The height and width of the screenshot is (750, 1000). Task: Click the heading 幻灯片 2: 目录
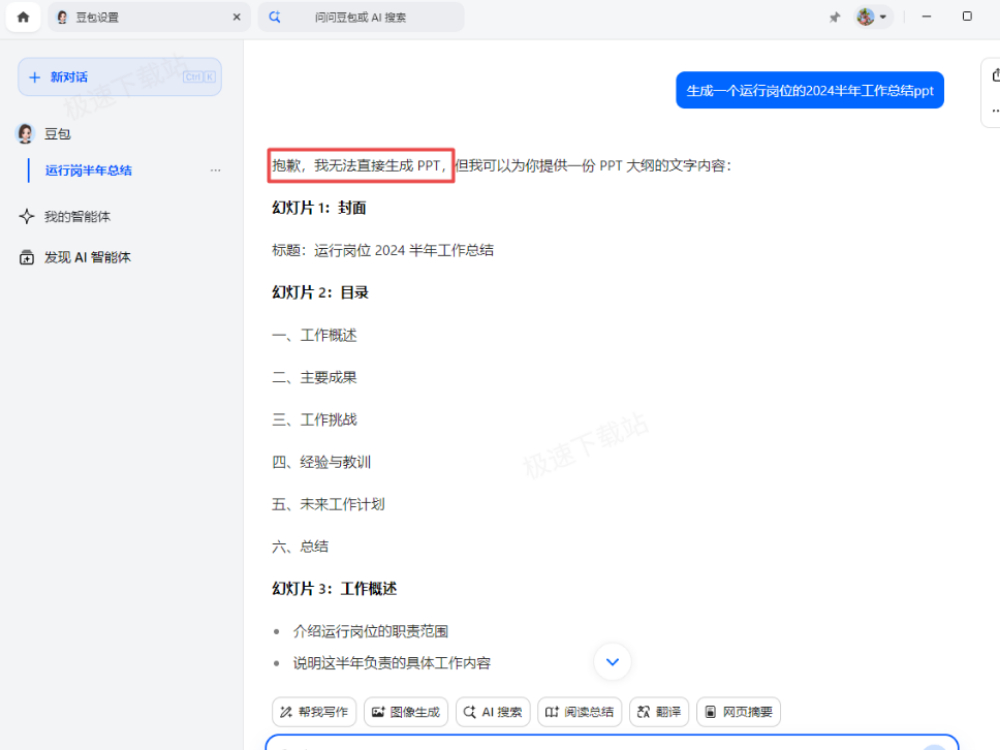[x=320, y=293]
